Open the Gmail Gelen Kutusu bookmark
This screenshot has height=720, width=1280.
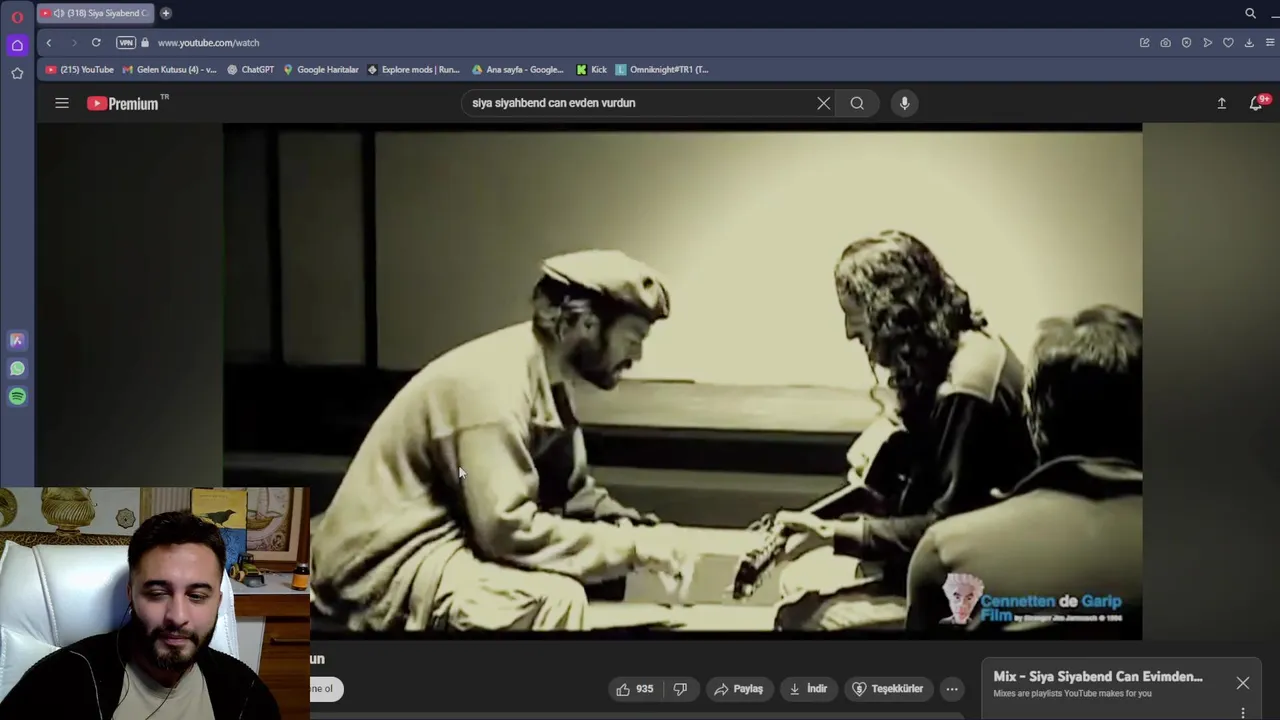pos(169,70)
